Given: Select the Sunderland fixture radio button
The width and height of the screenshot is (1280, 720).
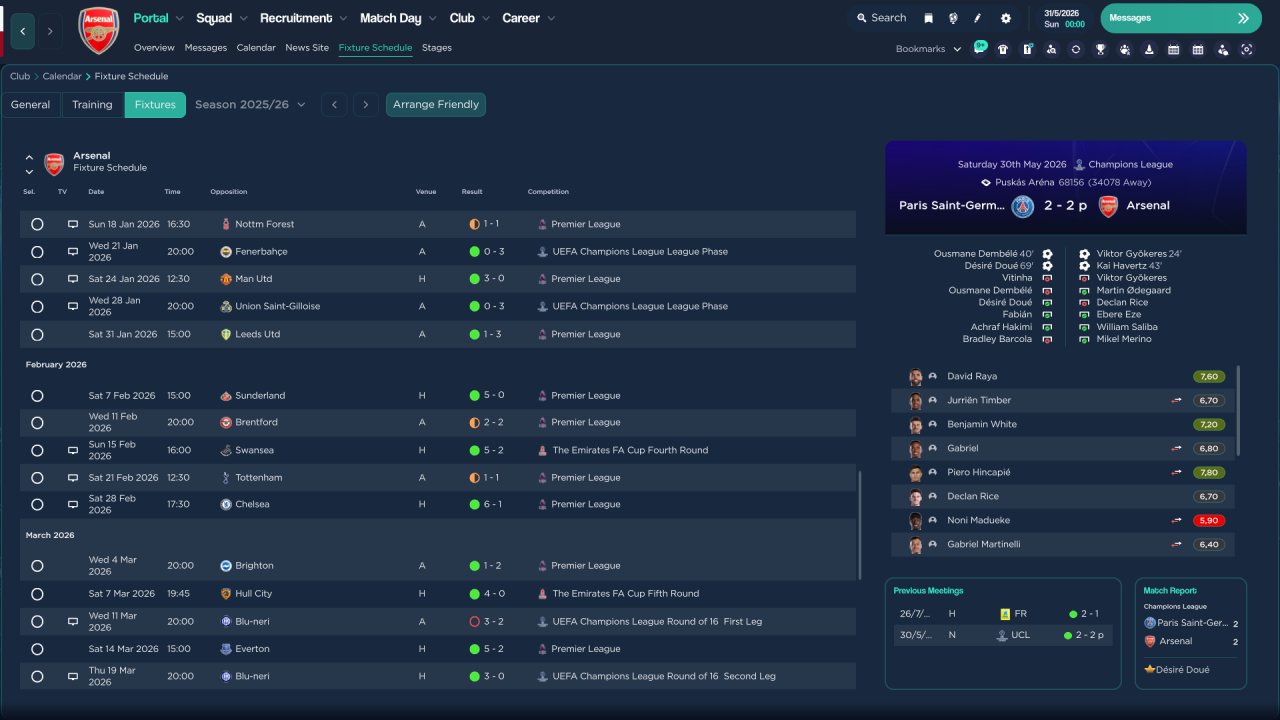Looking at the screenshot, I should (x=37, y=396).
